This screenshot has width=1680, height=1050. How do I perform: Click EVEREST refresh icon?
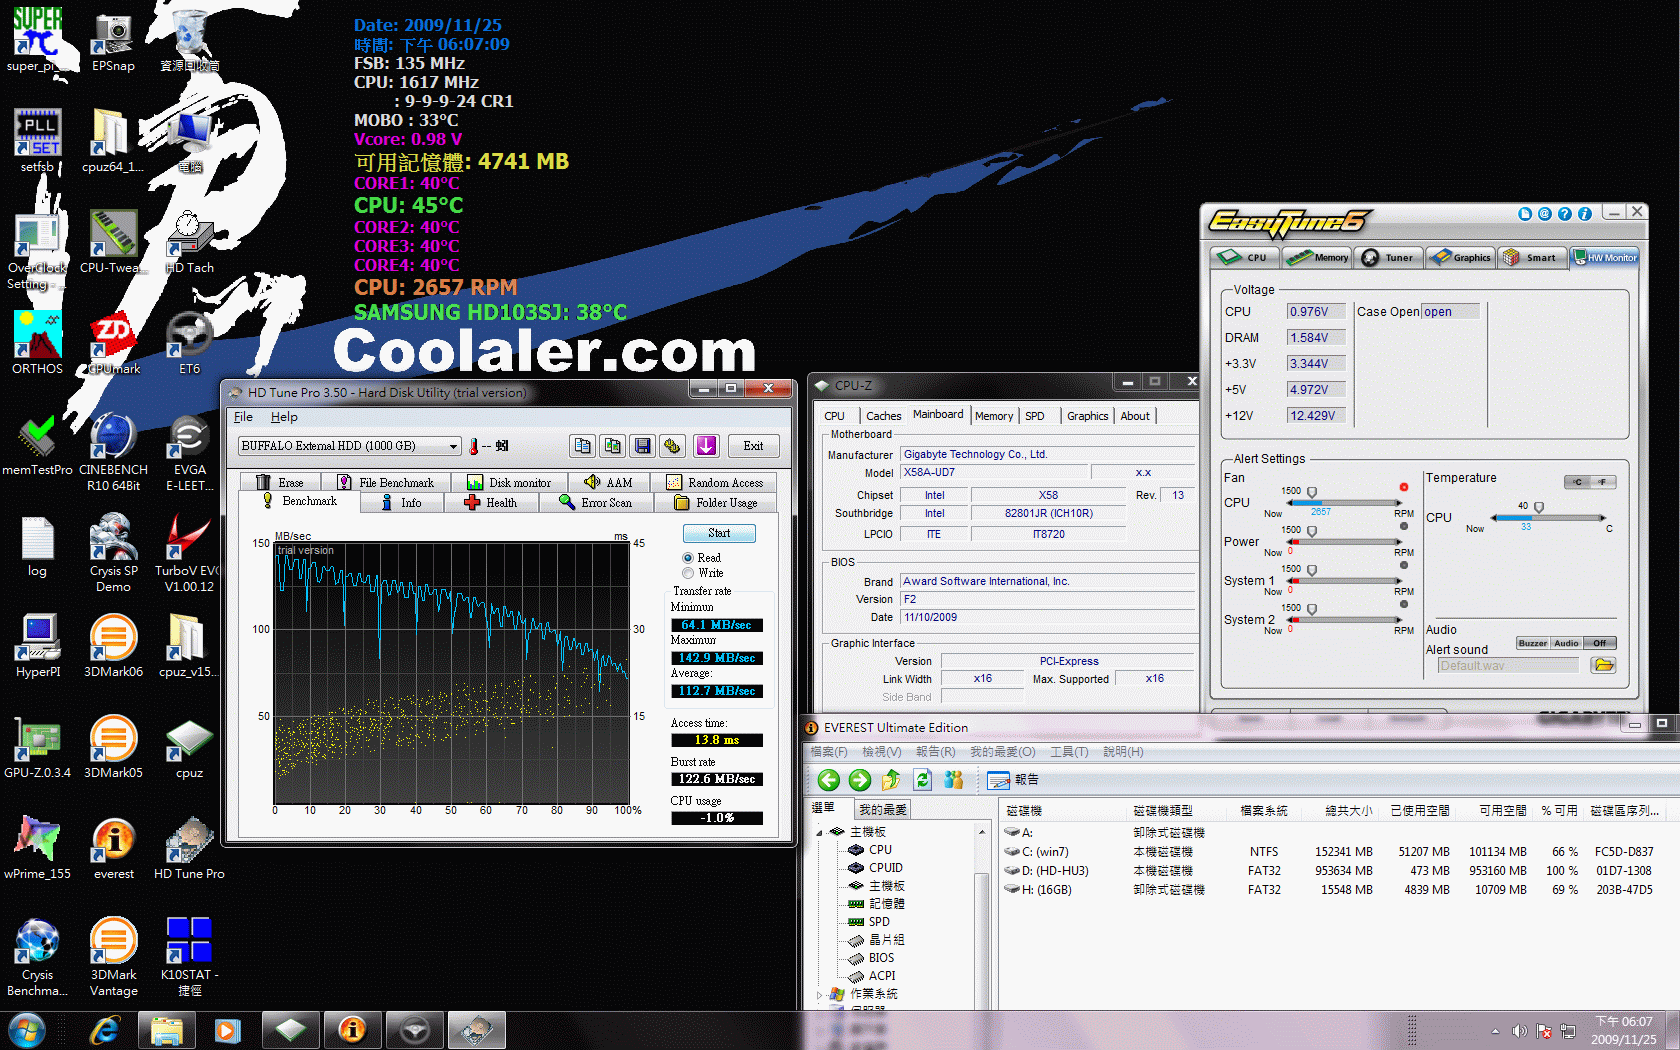pyautogui.click(x=922, y=780)
